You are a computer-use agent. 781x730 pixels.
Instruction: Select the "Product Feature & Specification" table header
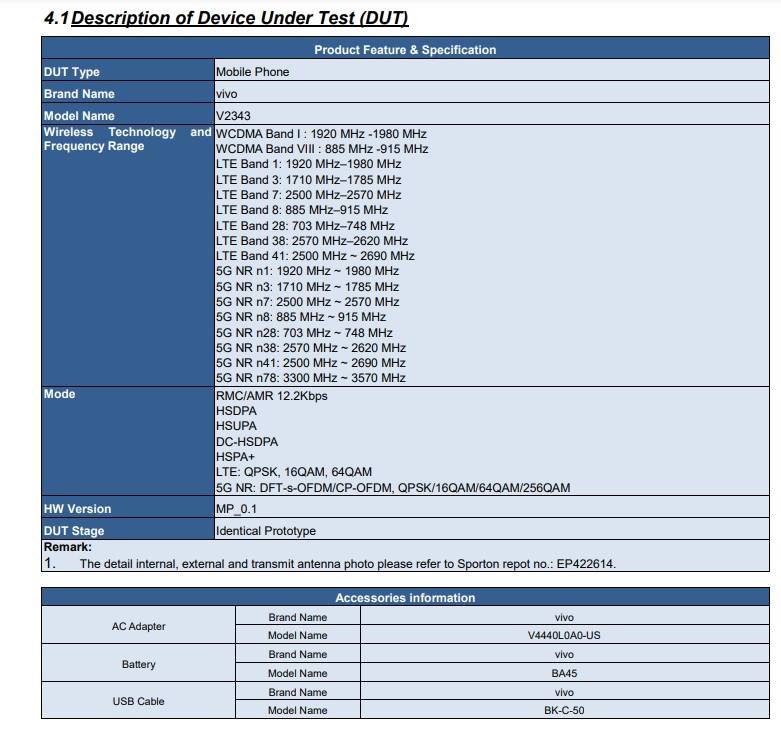(x=405, y=50)
